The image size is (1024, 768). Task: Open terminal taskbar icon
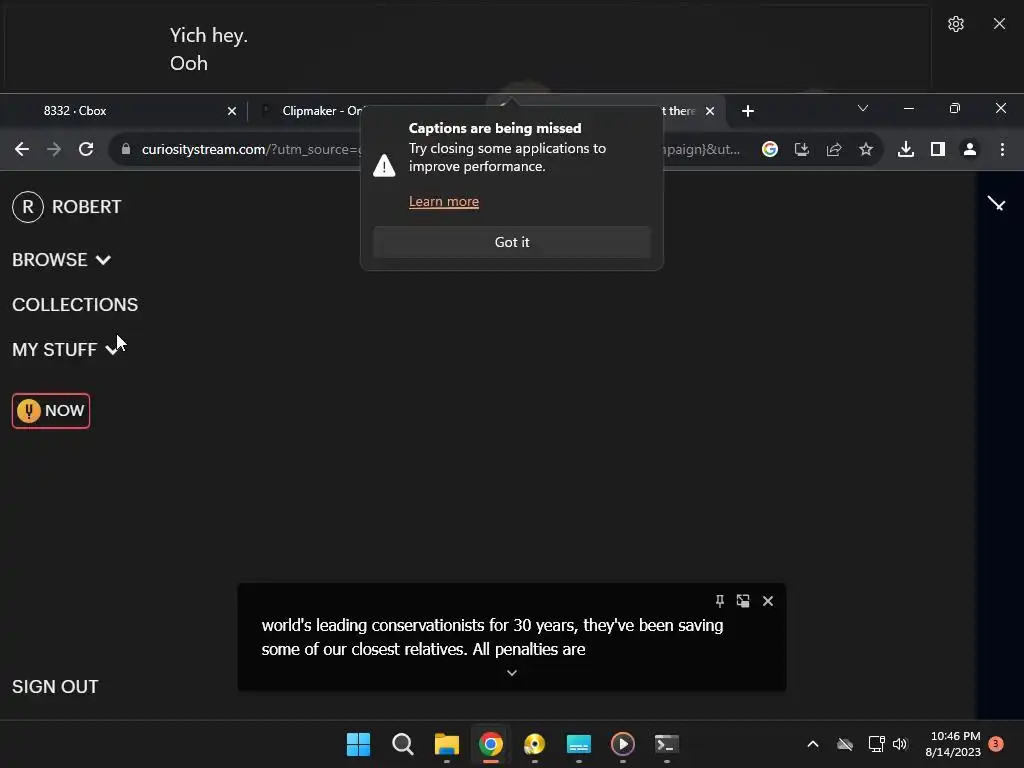[x=667, y=744]
